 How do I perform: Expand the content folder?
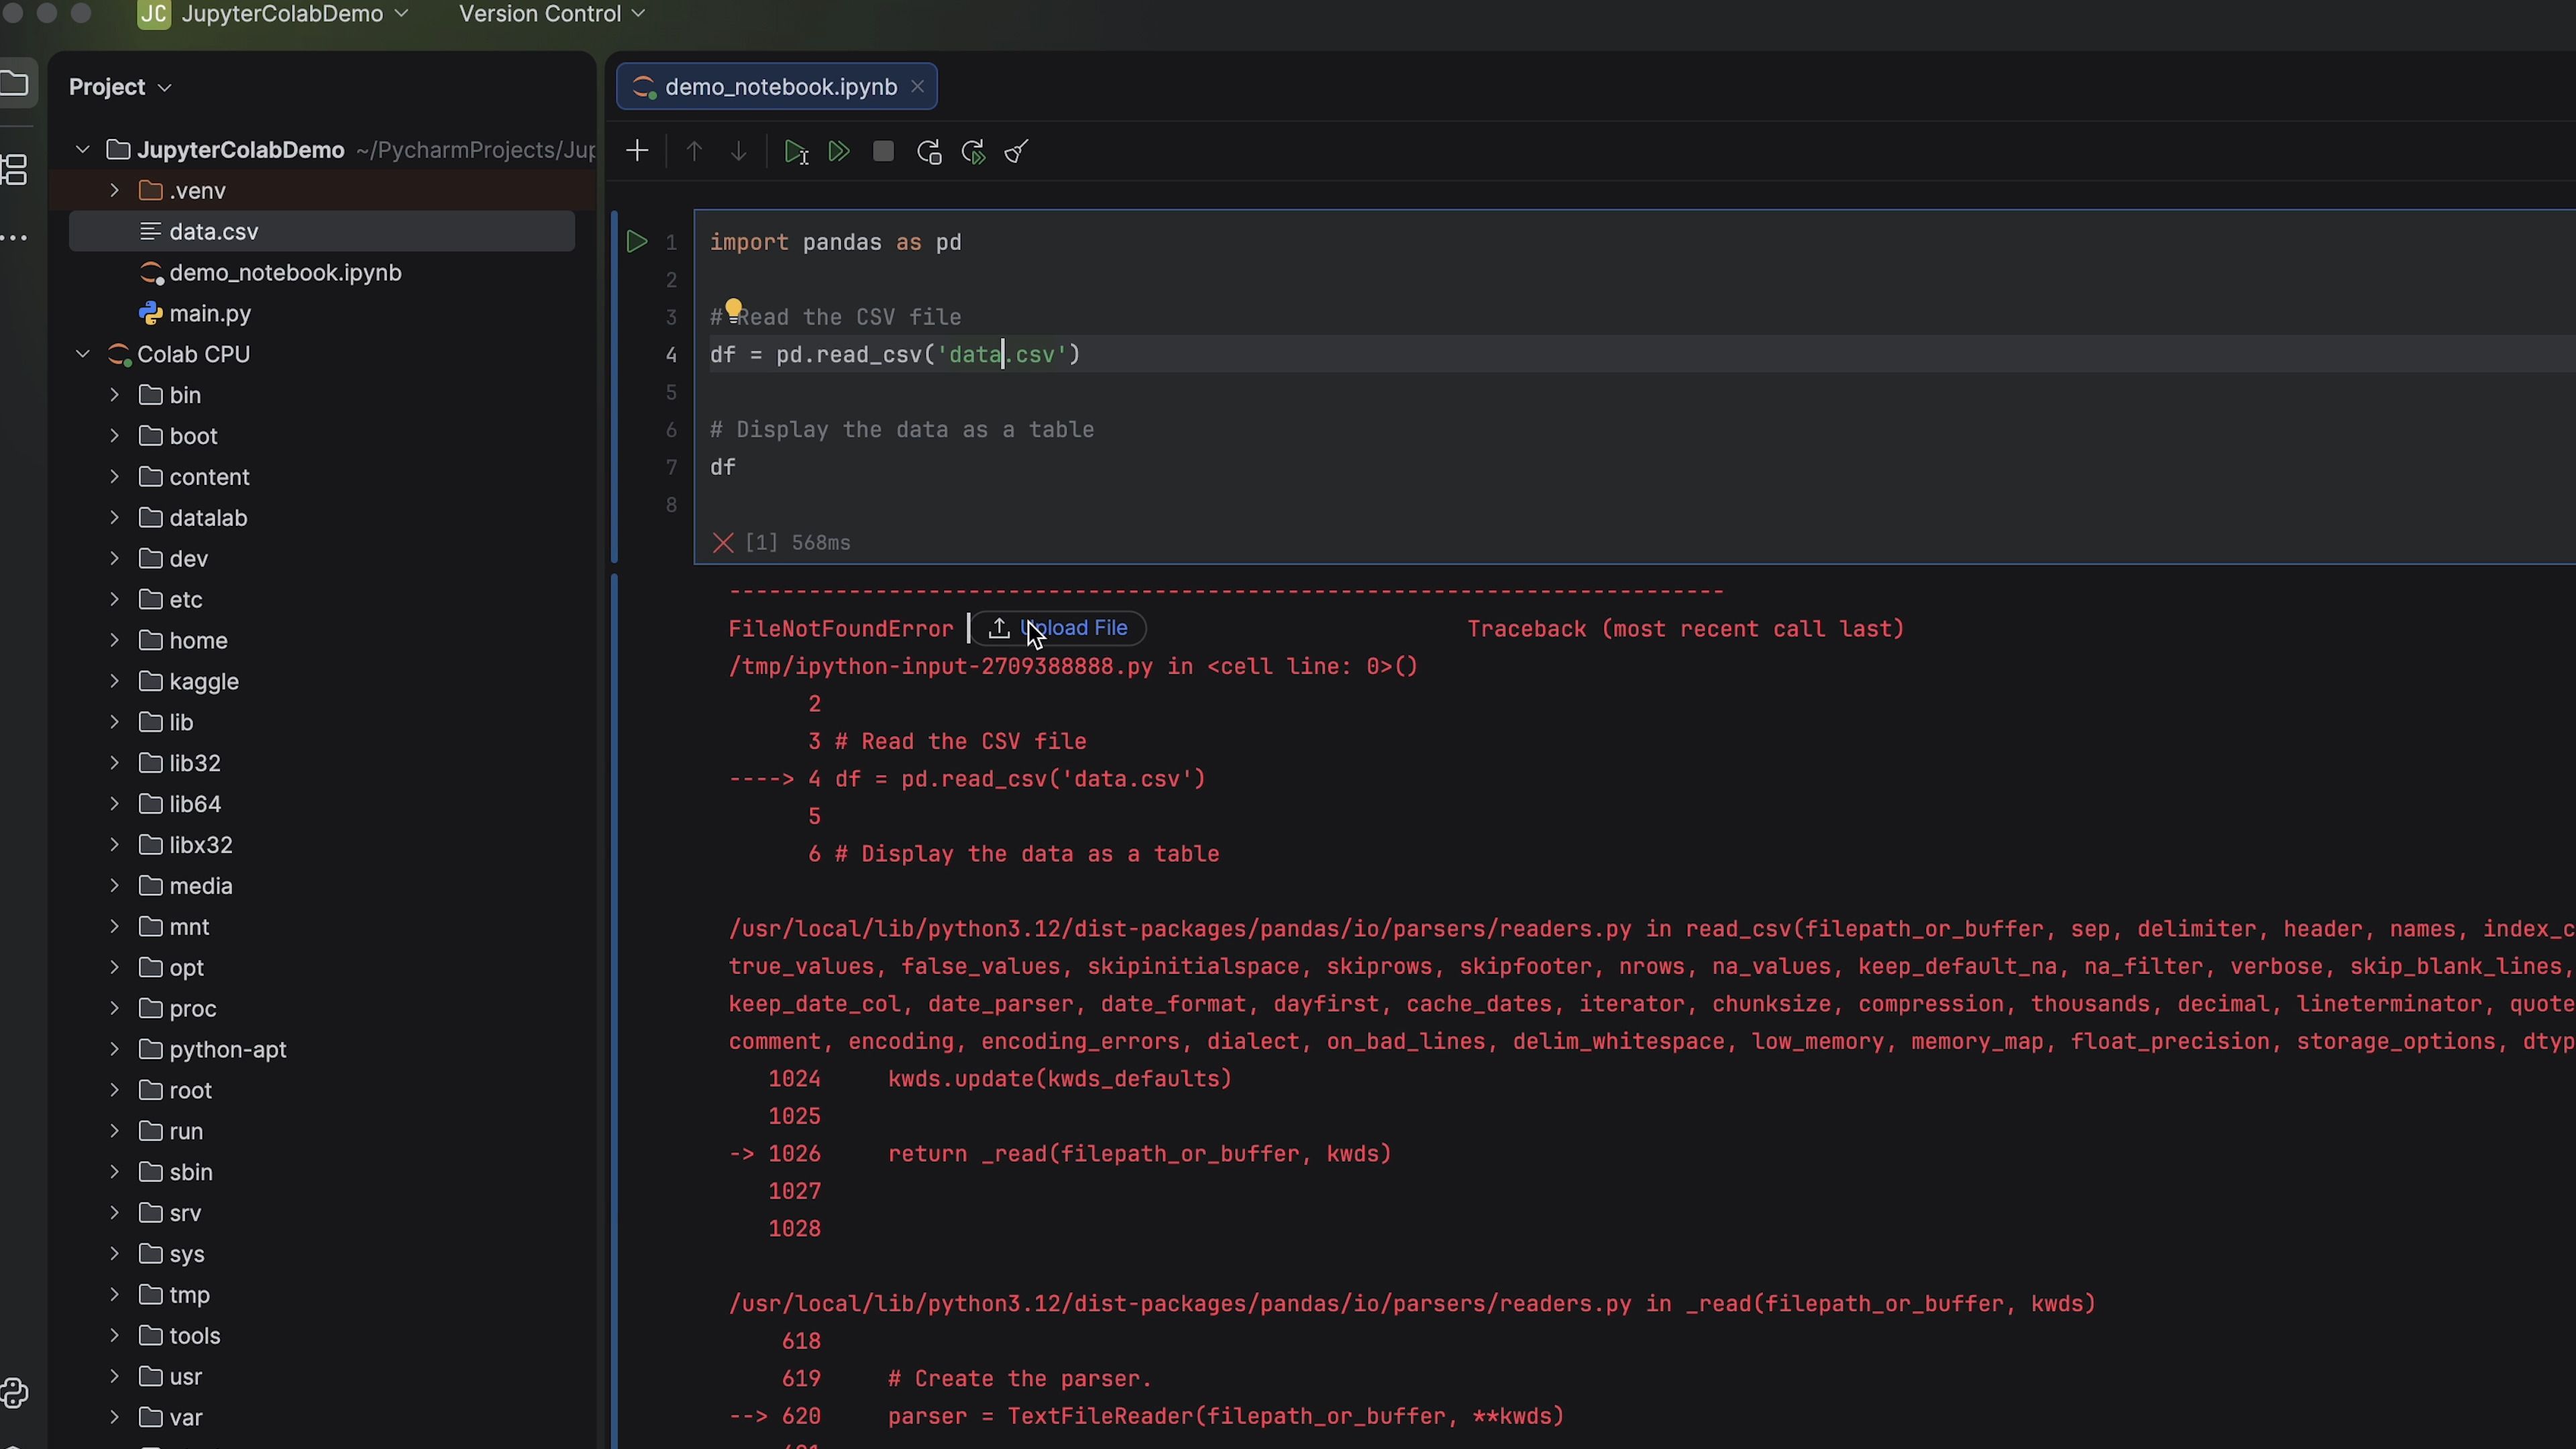(114, 477)
